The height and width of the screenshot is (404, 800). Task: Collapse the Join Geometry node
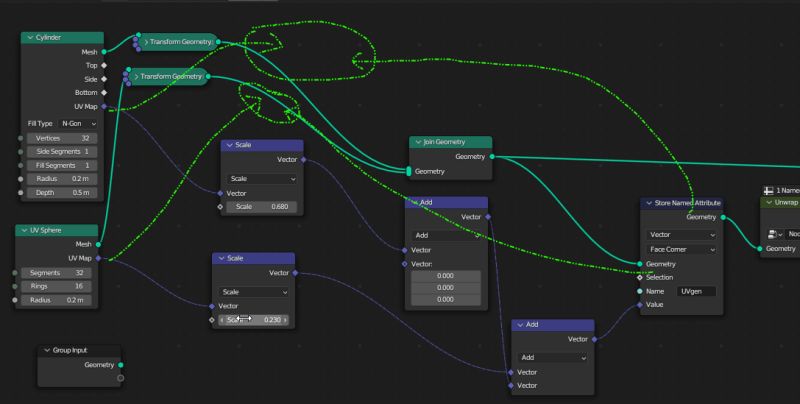click(x=418, y=142)
